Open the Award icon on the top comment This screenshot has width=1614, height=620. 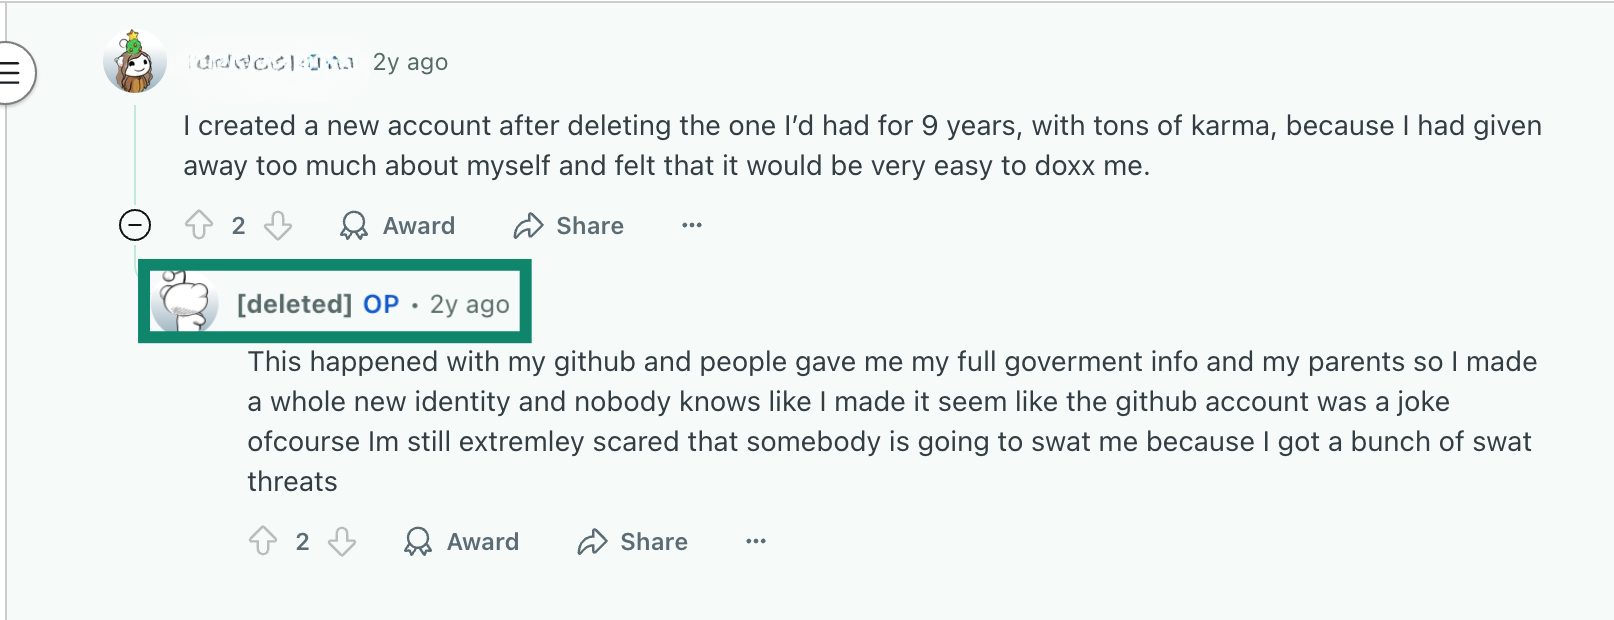pyautogui.click(x=354, y=225)
